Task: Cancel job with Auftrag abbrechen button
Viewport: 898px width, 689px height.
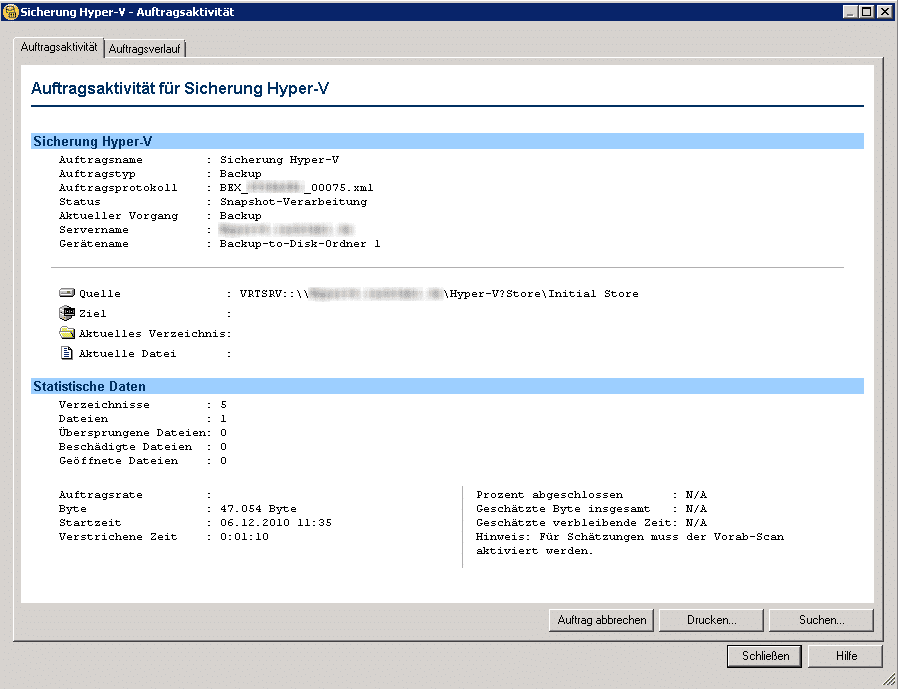Action: [601, 620]
